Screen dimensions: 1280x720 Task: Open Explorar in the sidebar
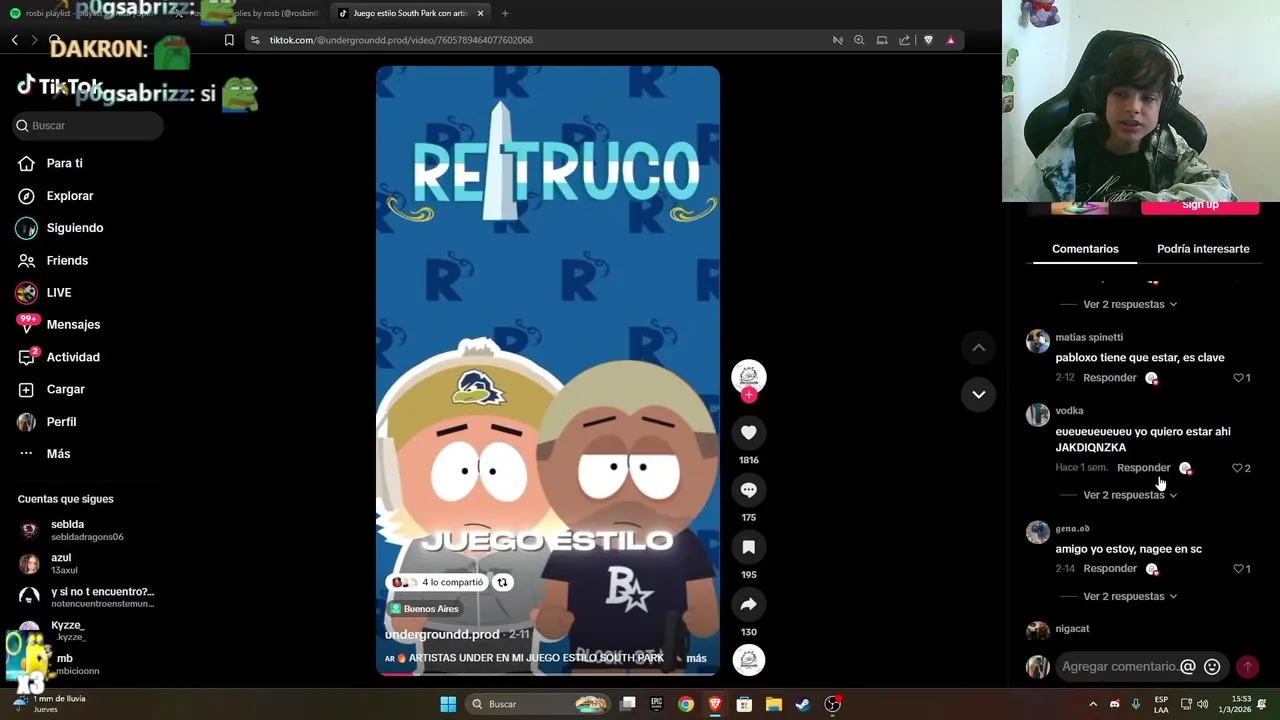pos(70,196)
